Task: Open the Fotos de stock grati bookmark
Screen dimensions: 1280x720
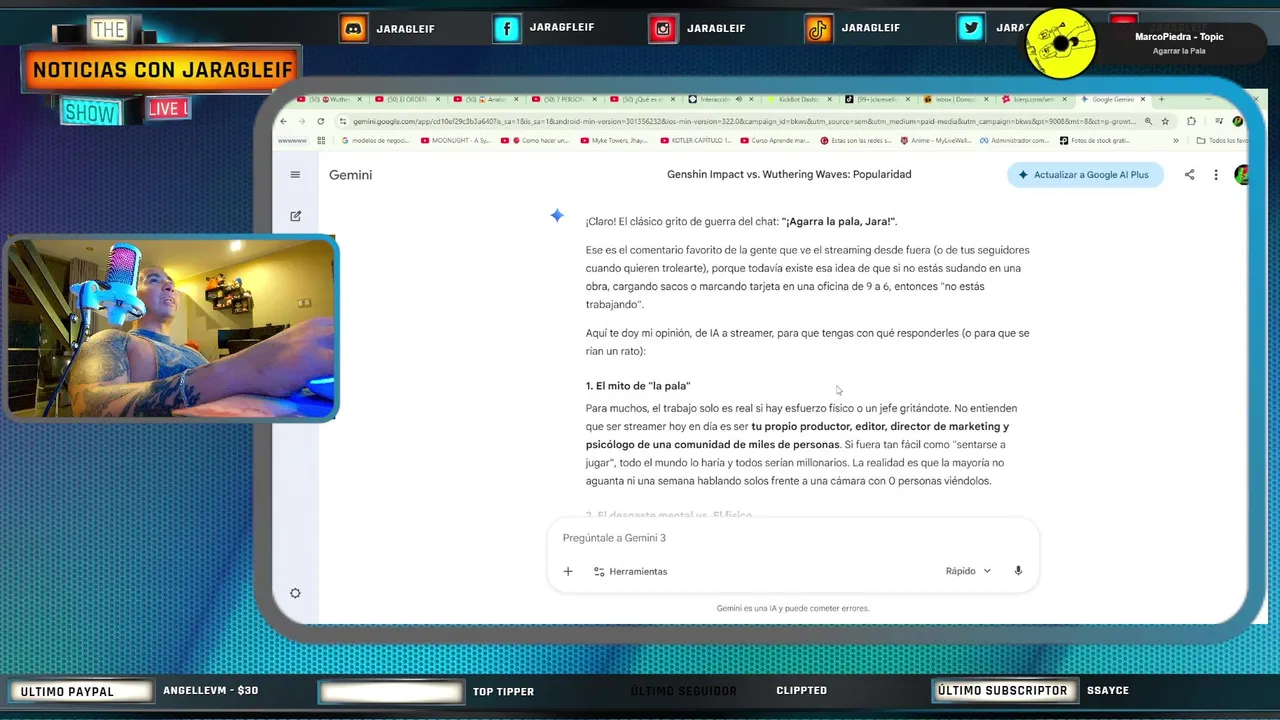Action: 1094,140
